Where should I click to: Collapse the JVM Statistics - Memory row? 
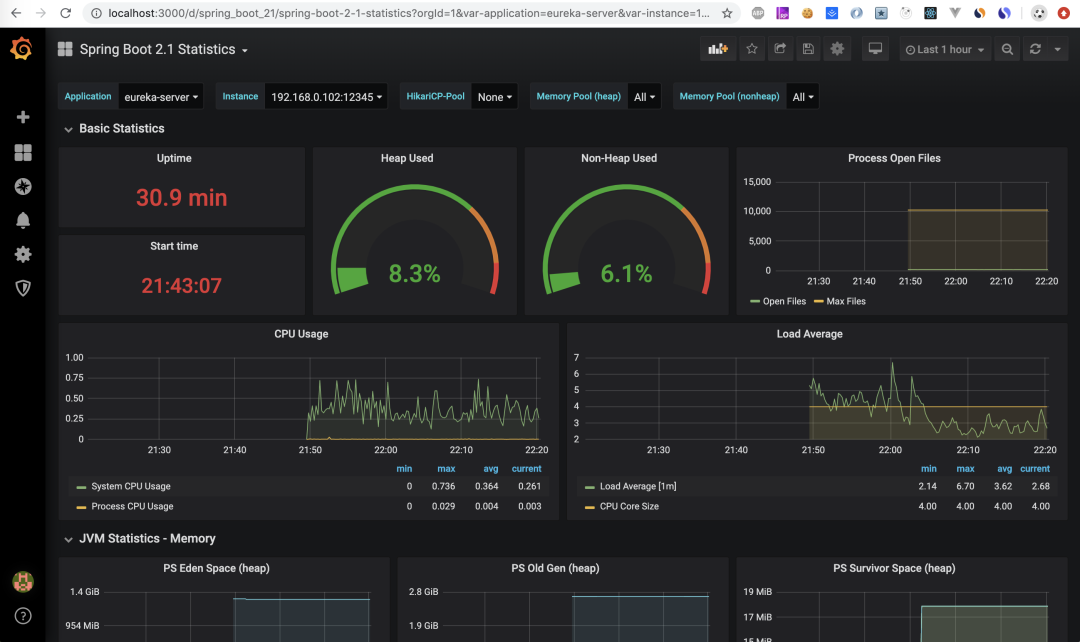point(140,539)
